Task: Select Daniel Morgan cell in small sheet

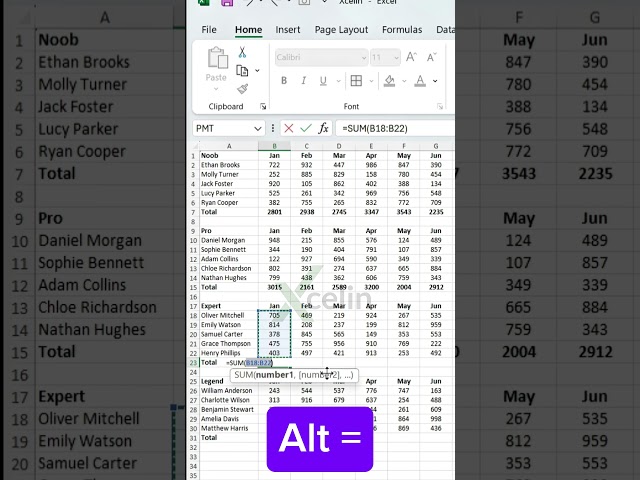Action: (x=229, y=240)
